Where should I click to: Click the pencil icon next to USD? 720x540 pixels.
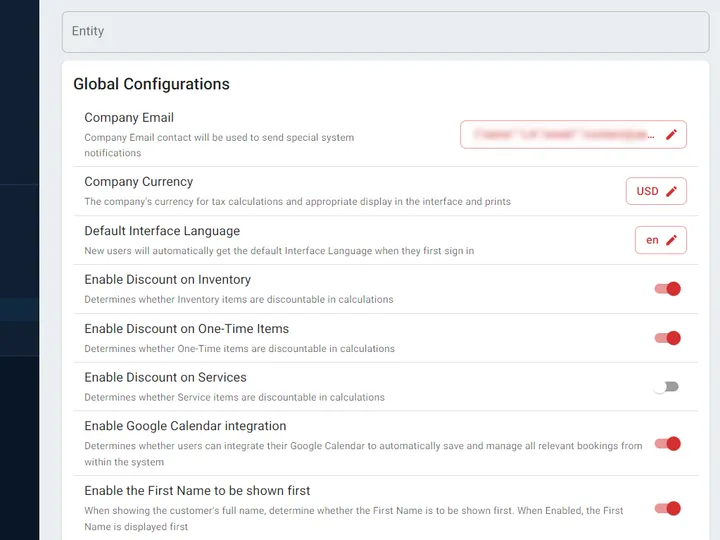click(x=671, y=191)
